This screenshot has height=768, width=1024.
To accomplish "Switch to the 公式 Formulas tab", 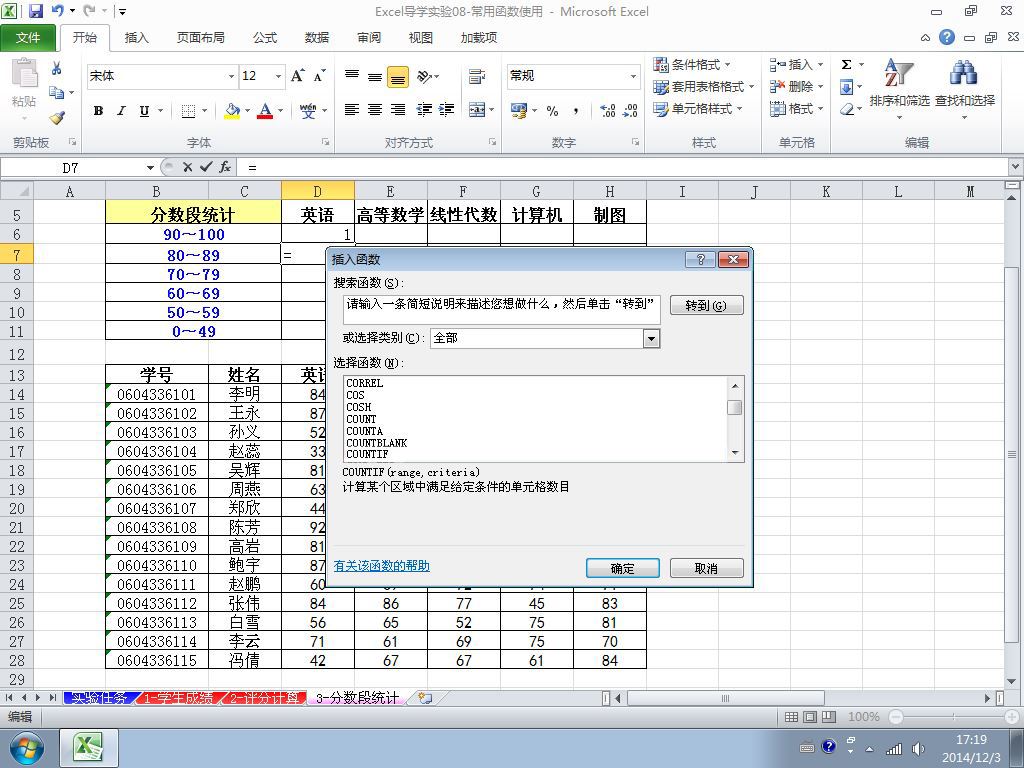I will 265,38.
